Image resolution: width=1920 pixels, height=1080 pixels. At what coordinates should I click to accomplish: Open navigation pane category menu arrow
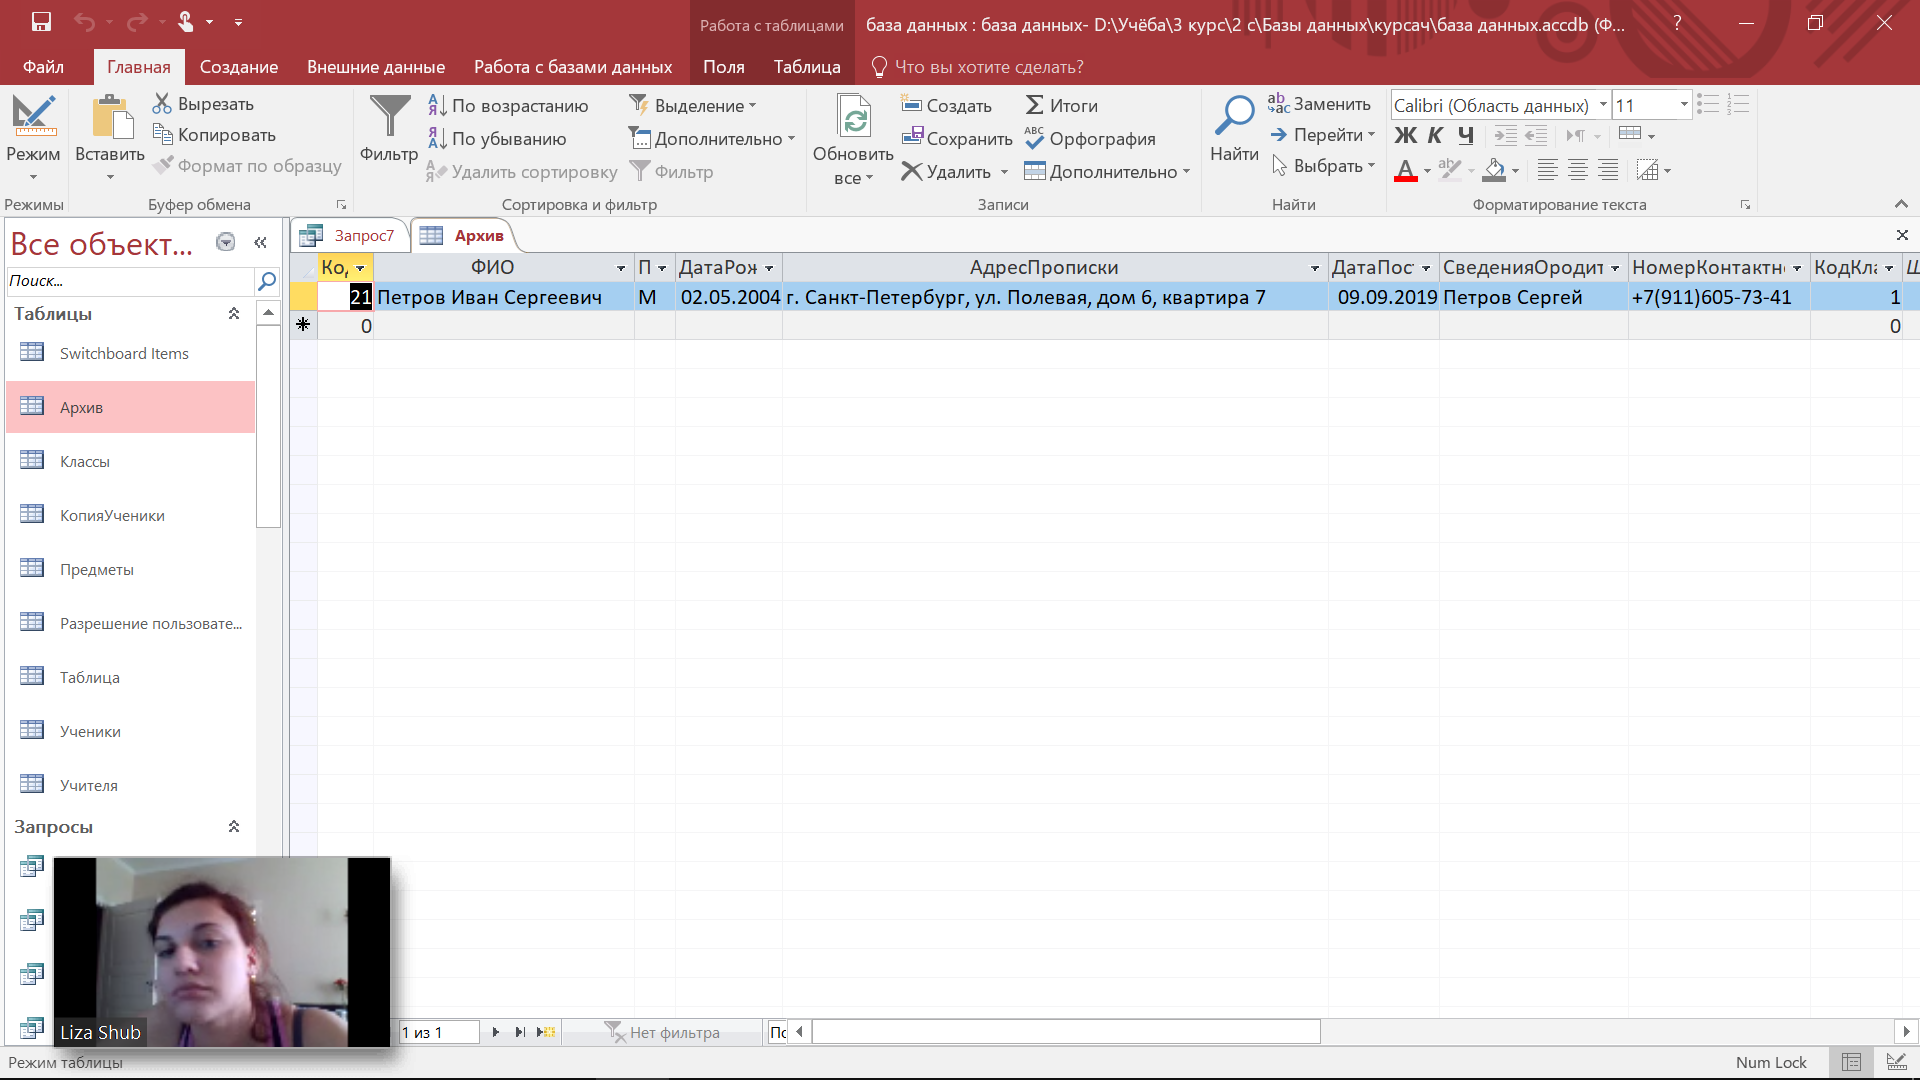[x=226, y=242]
